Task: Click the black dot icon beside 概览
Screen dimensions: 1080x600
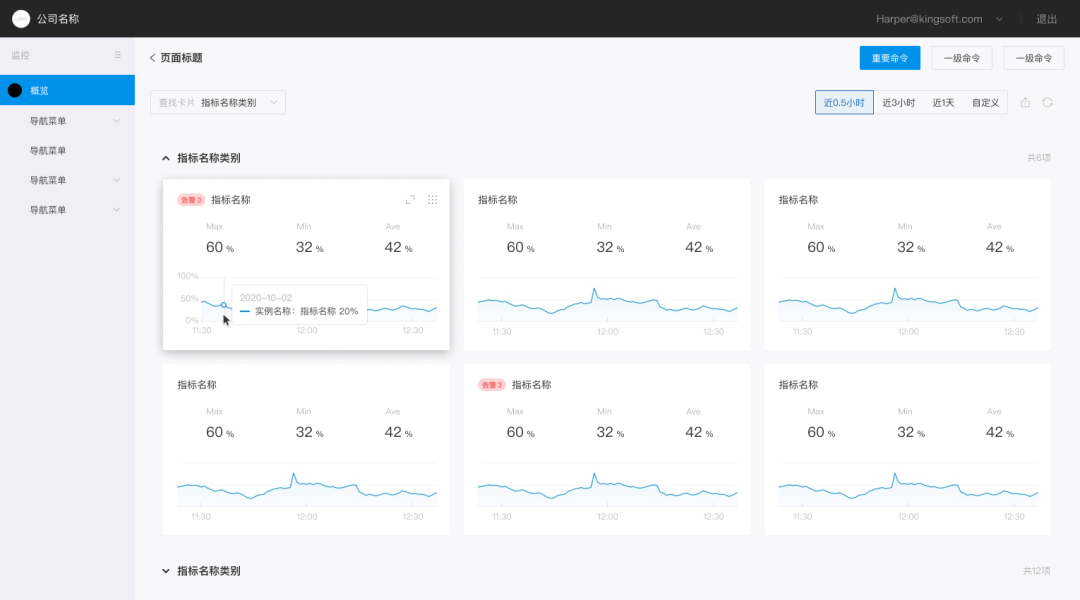Action: [x=15, y=90]
